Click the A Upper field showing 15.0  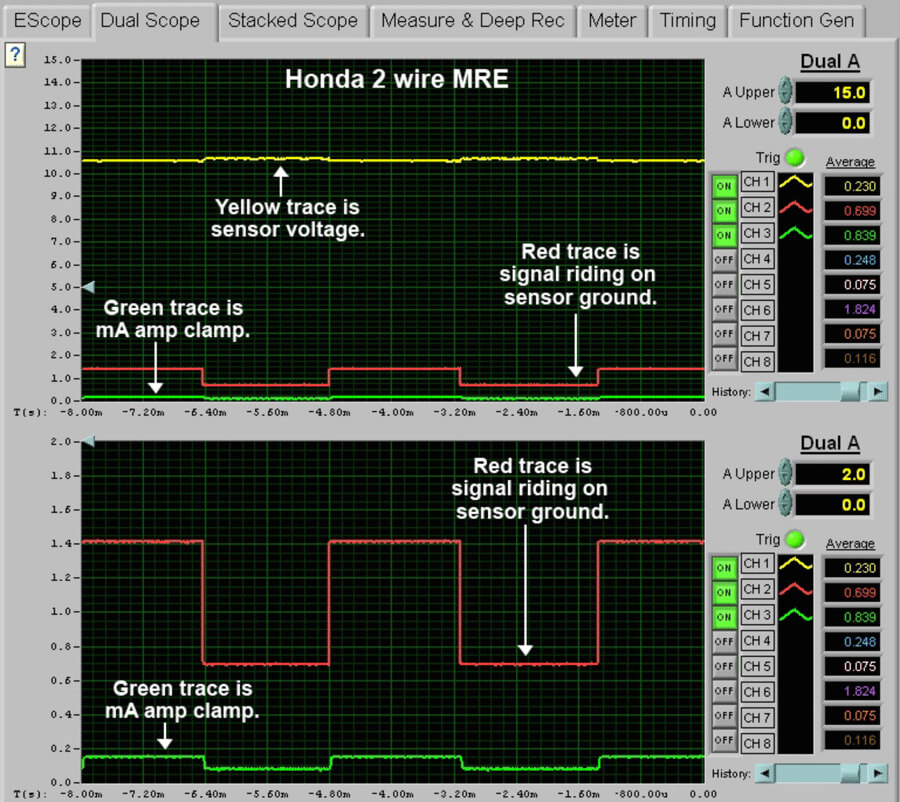point(833,92)
